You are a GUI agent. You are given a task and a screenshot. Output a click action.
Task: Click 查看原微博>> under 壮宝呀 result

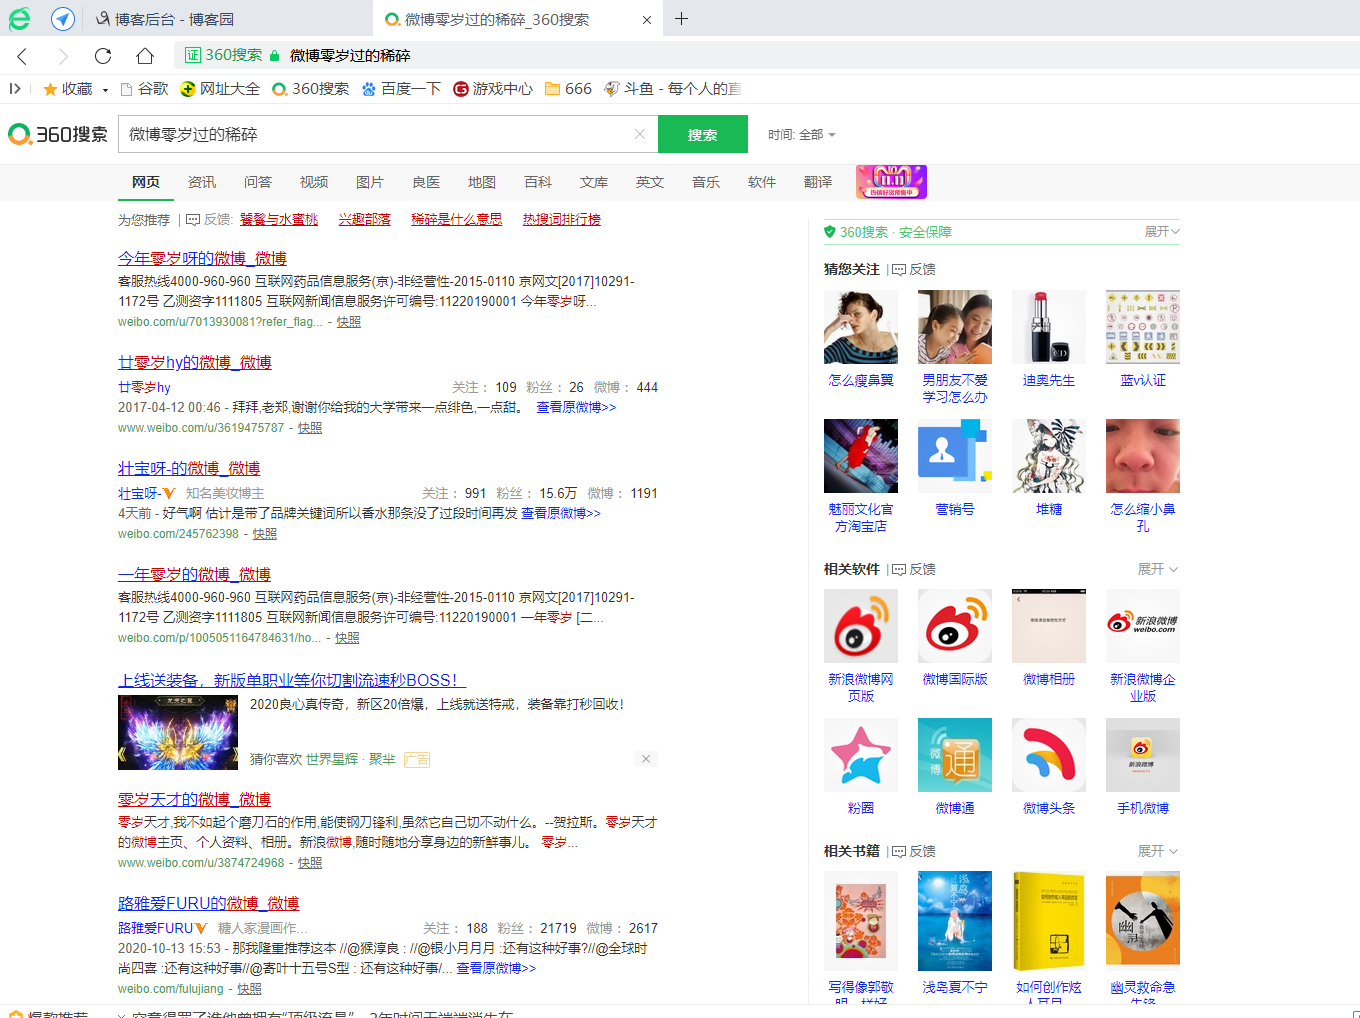[x=561, y=513]
